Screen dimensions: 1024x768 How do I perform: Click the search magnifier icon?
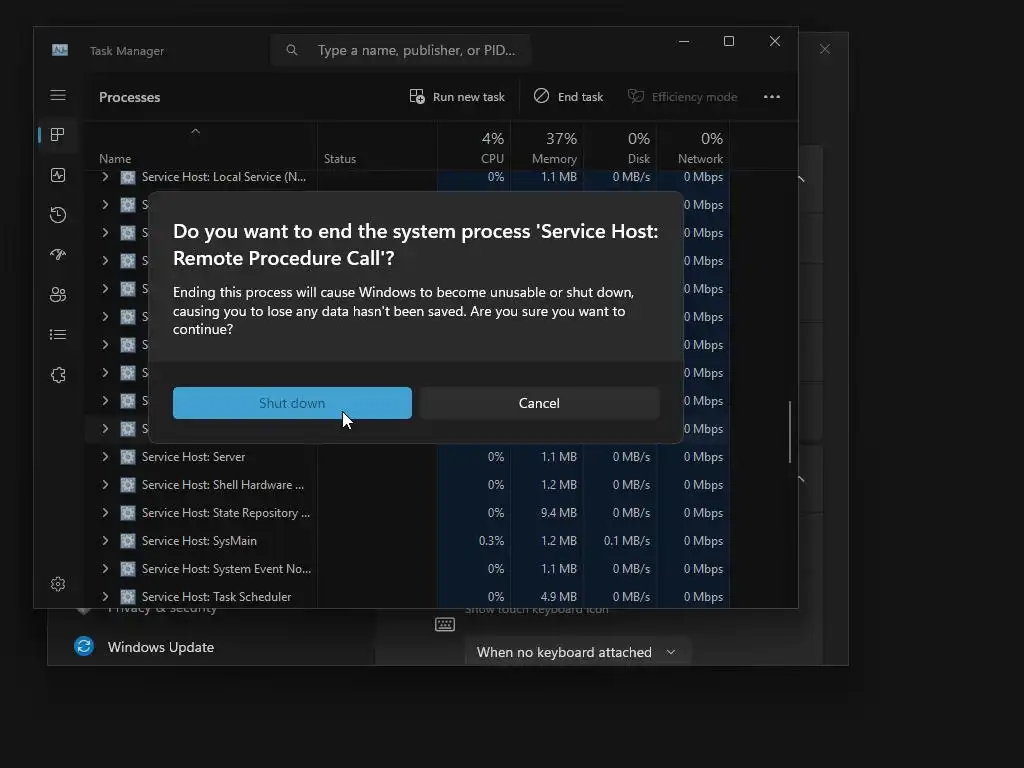292,50
